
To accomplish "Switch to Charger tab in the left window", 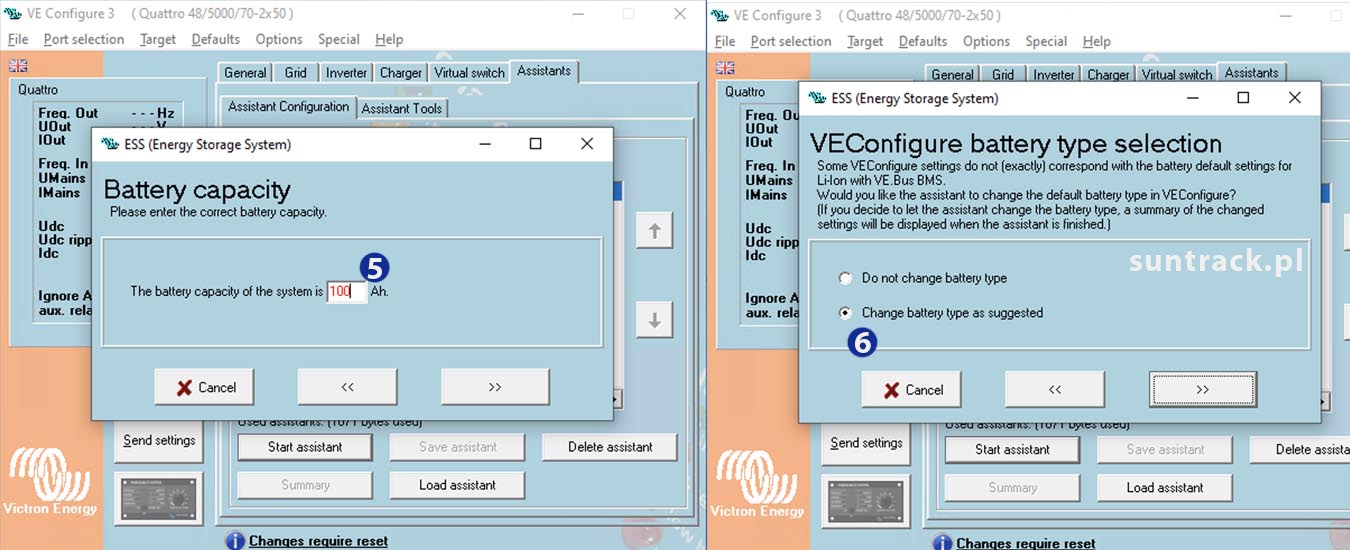I will pyautogui.click(x=401, y=72).
